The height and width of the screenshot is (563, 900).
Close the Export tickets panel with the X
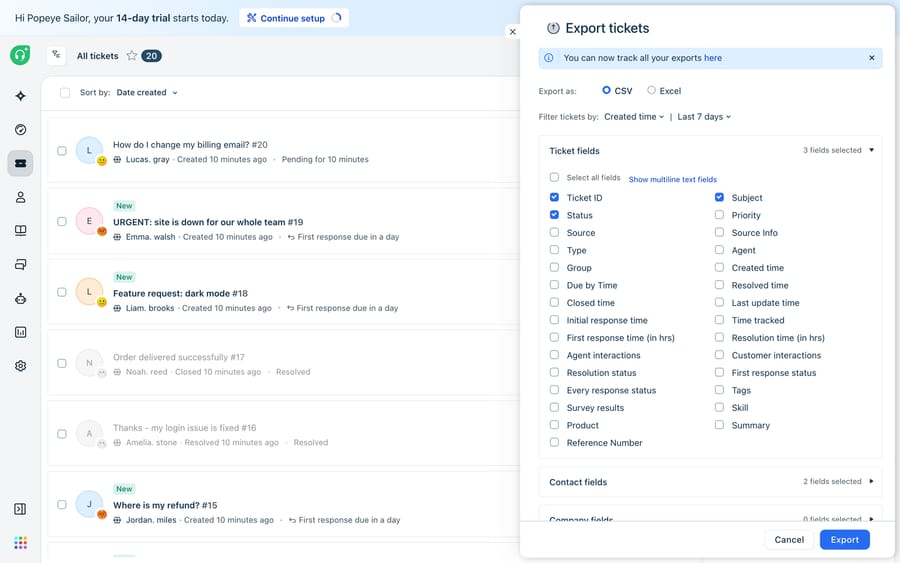click(513, 32)
